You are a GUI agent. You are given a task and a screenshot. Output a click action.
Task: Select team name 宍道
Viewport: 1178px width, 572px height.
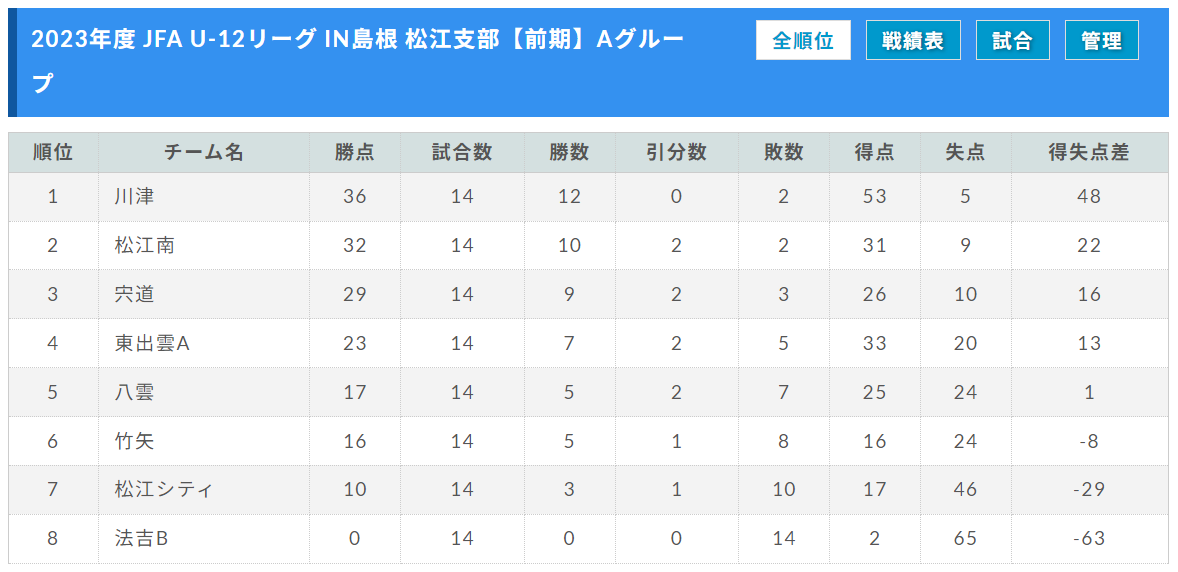point(130,295)
